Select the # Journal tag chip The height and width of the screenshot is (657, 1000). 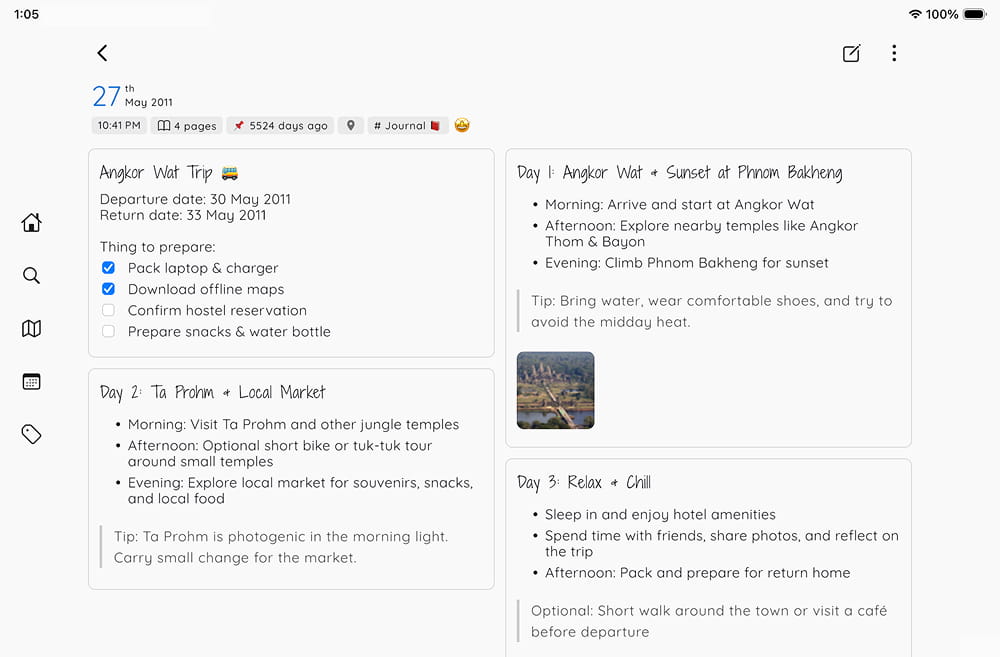[408, 126]
